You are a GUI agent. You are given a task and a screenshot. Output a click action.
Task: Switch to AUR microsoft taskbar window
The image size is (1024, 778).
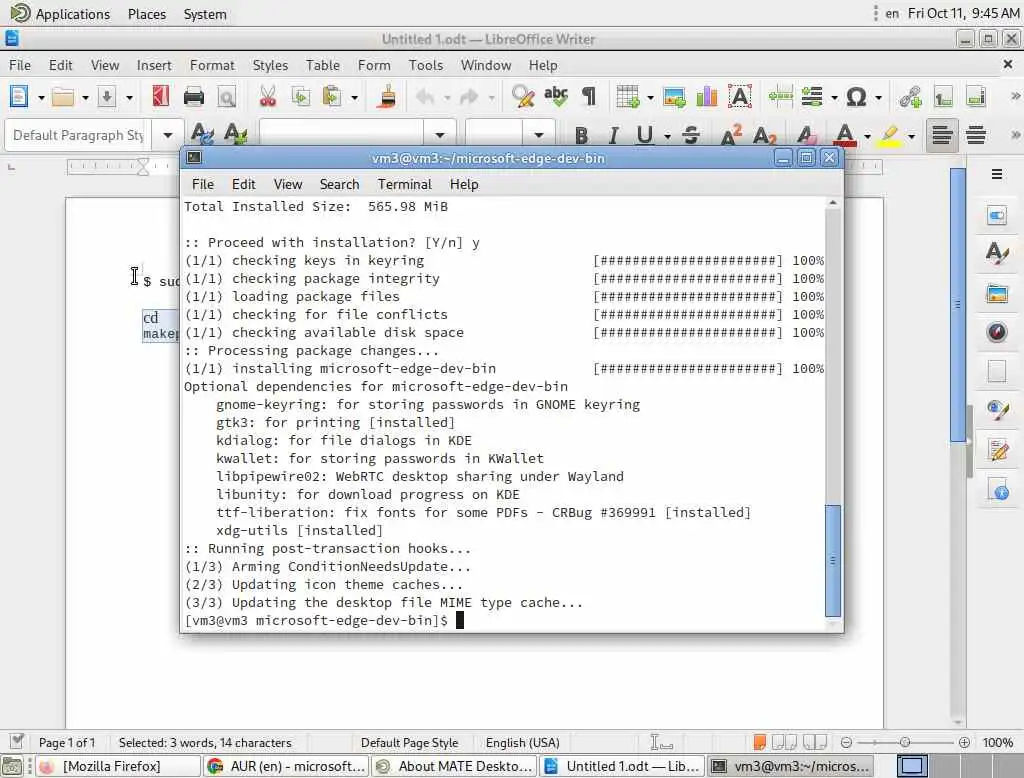pyautogui.click(x=288, y=766)
